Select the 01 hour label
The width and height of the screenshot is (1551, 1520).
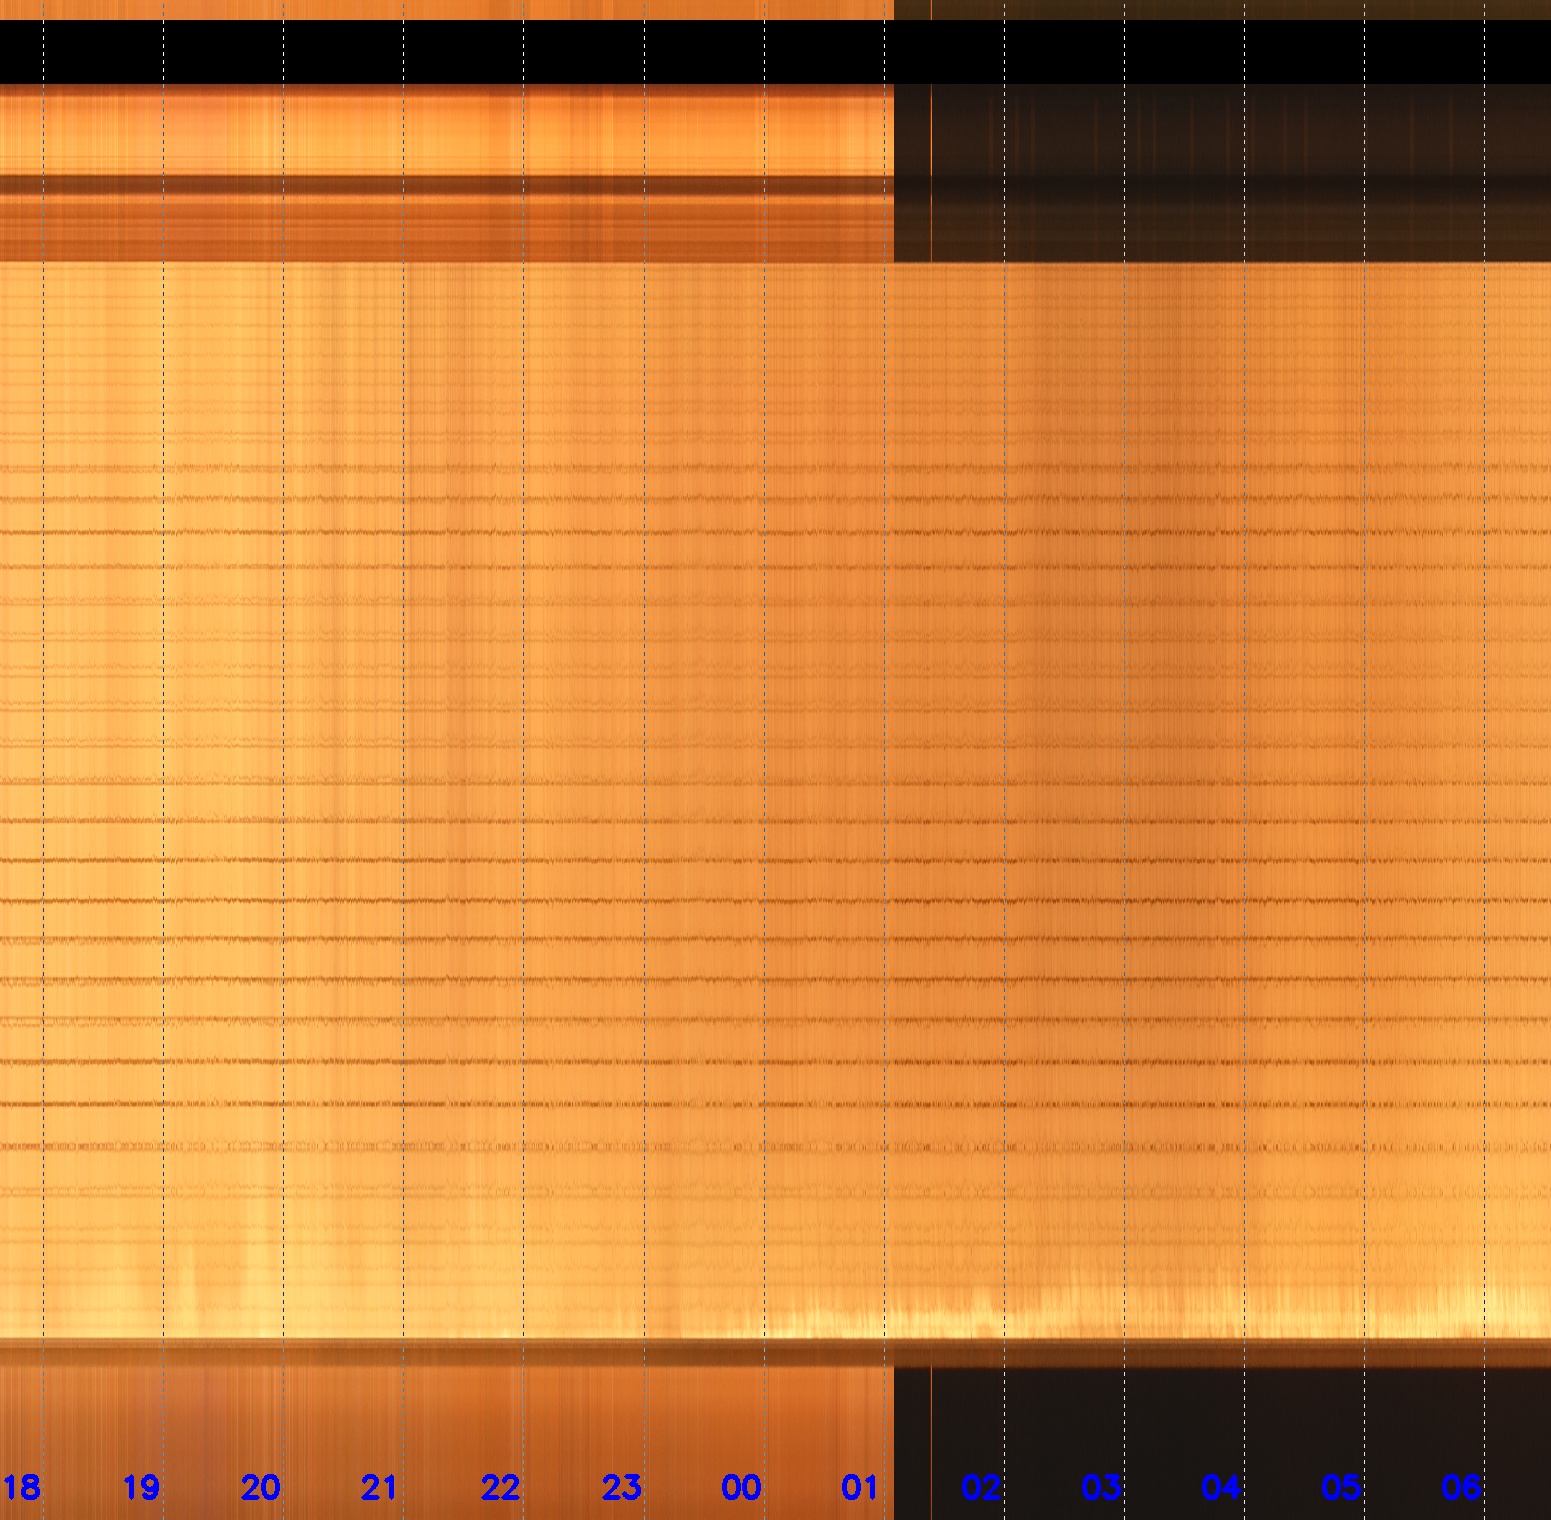click(860, 1487)
